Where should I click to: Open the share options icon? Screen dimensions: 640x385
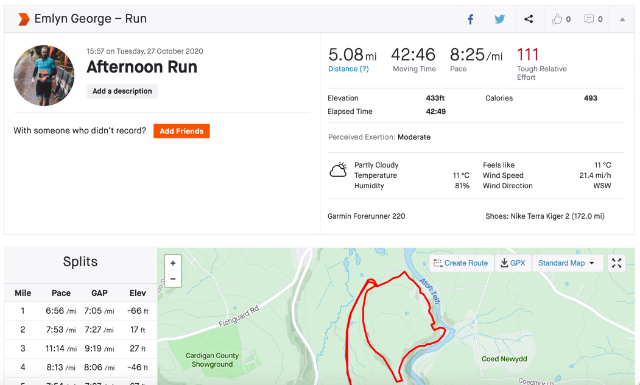point(529,19)
